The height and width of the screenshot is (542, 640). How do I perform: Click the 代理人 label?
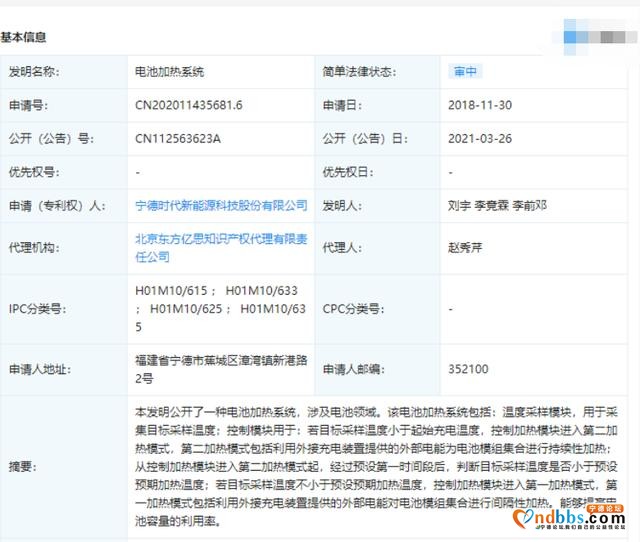342,248
